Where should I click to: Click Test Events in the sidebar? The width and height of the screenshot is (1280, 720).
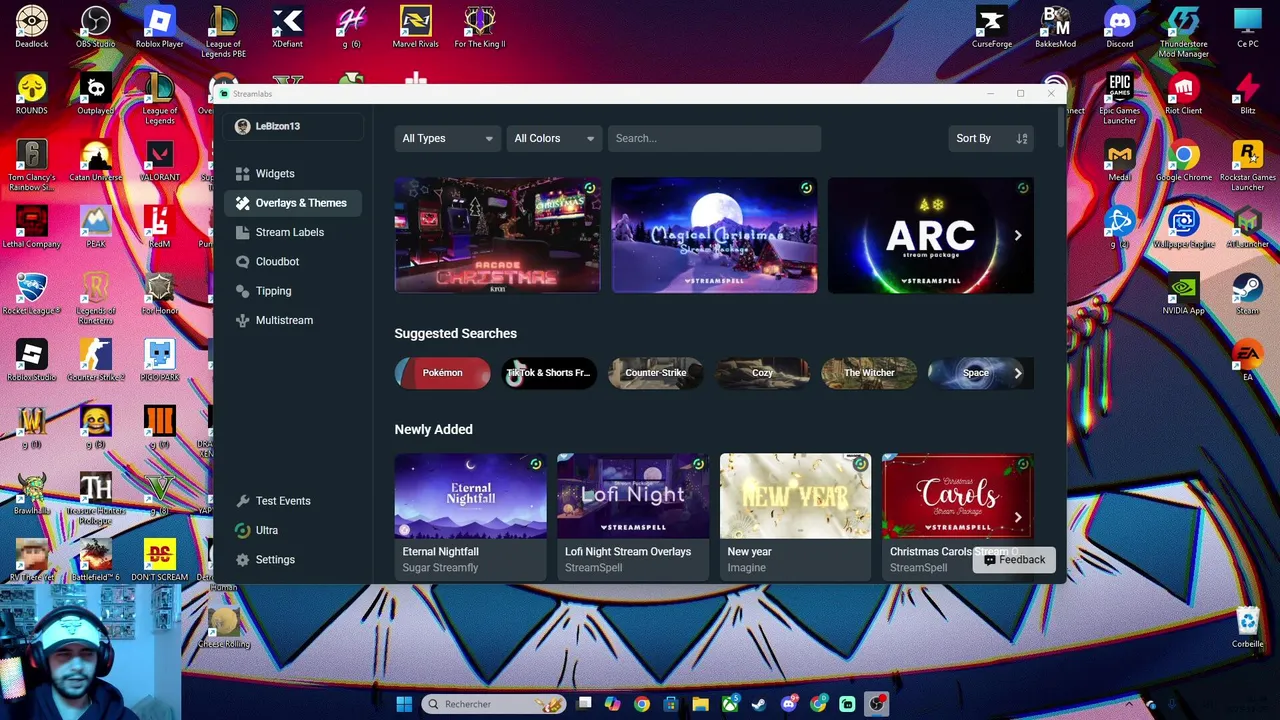[x=283, y=501]
